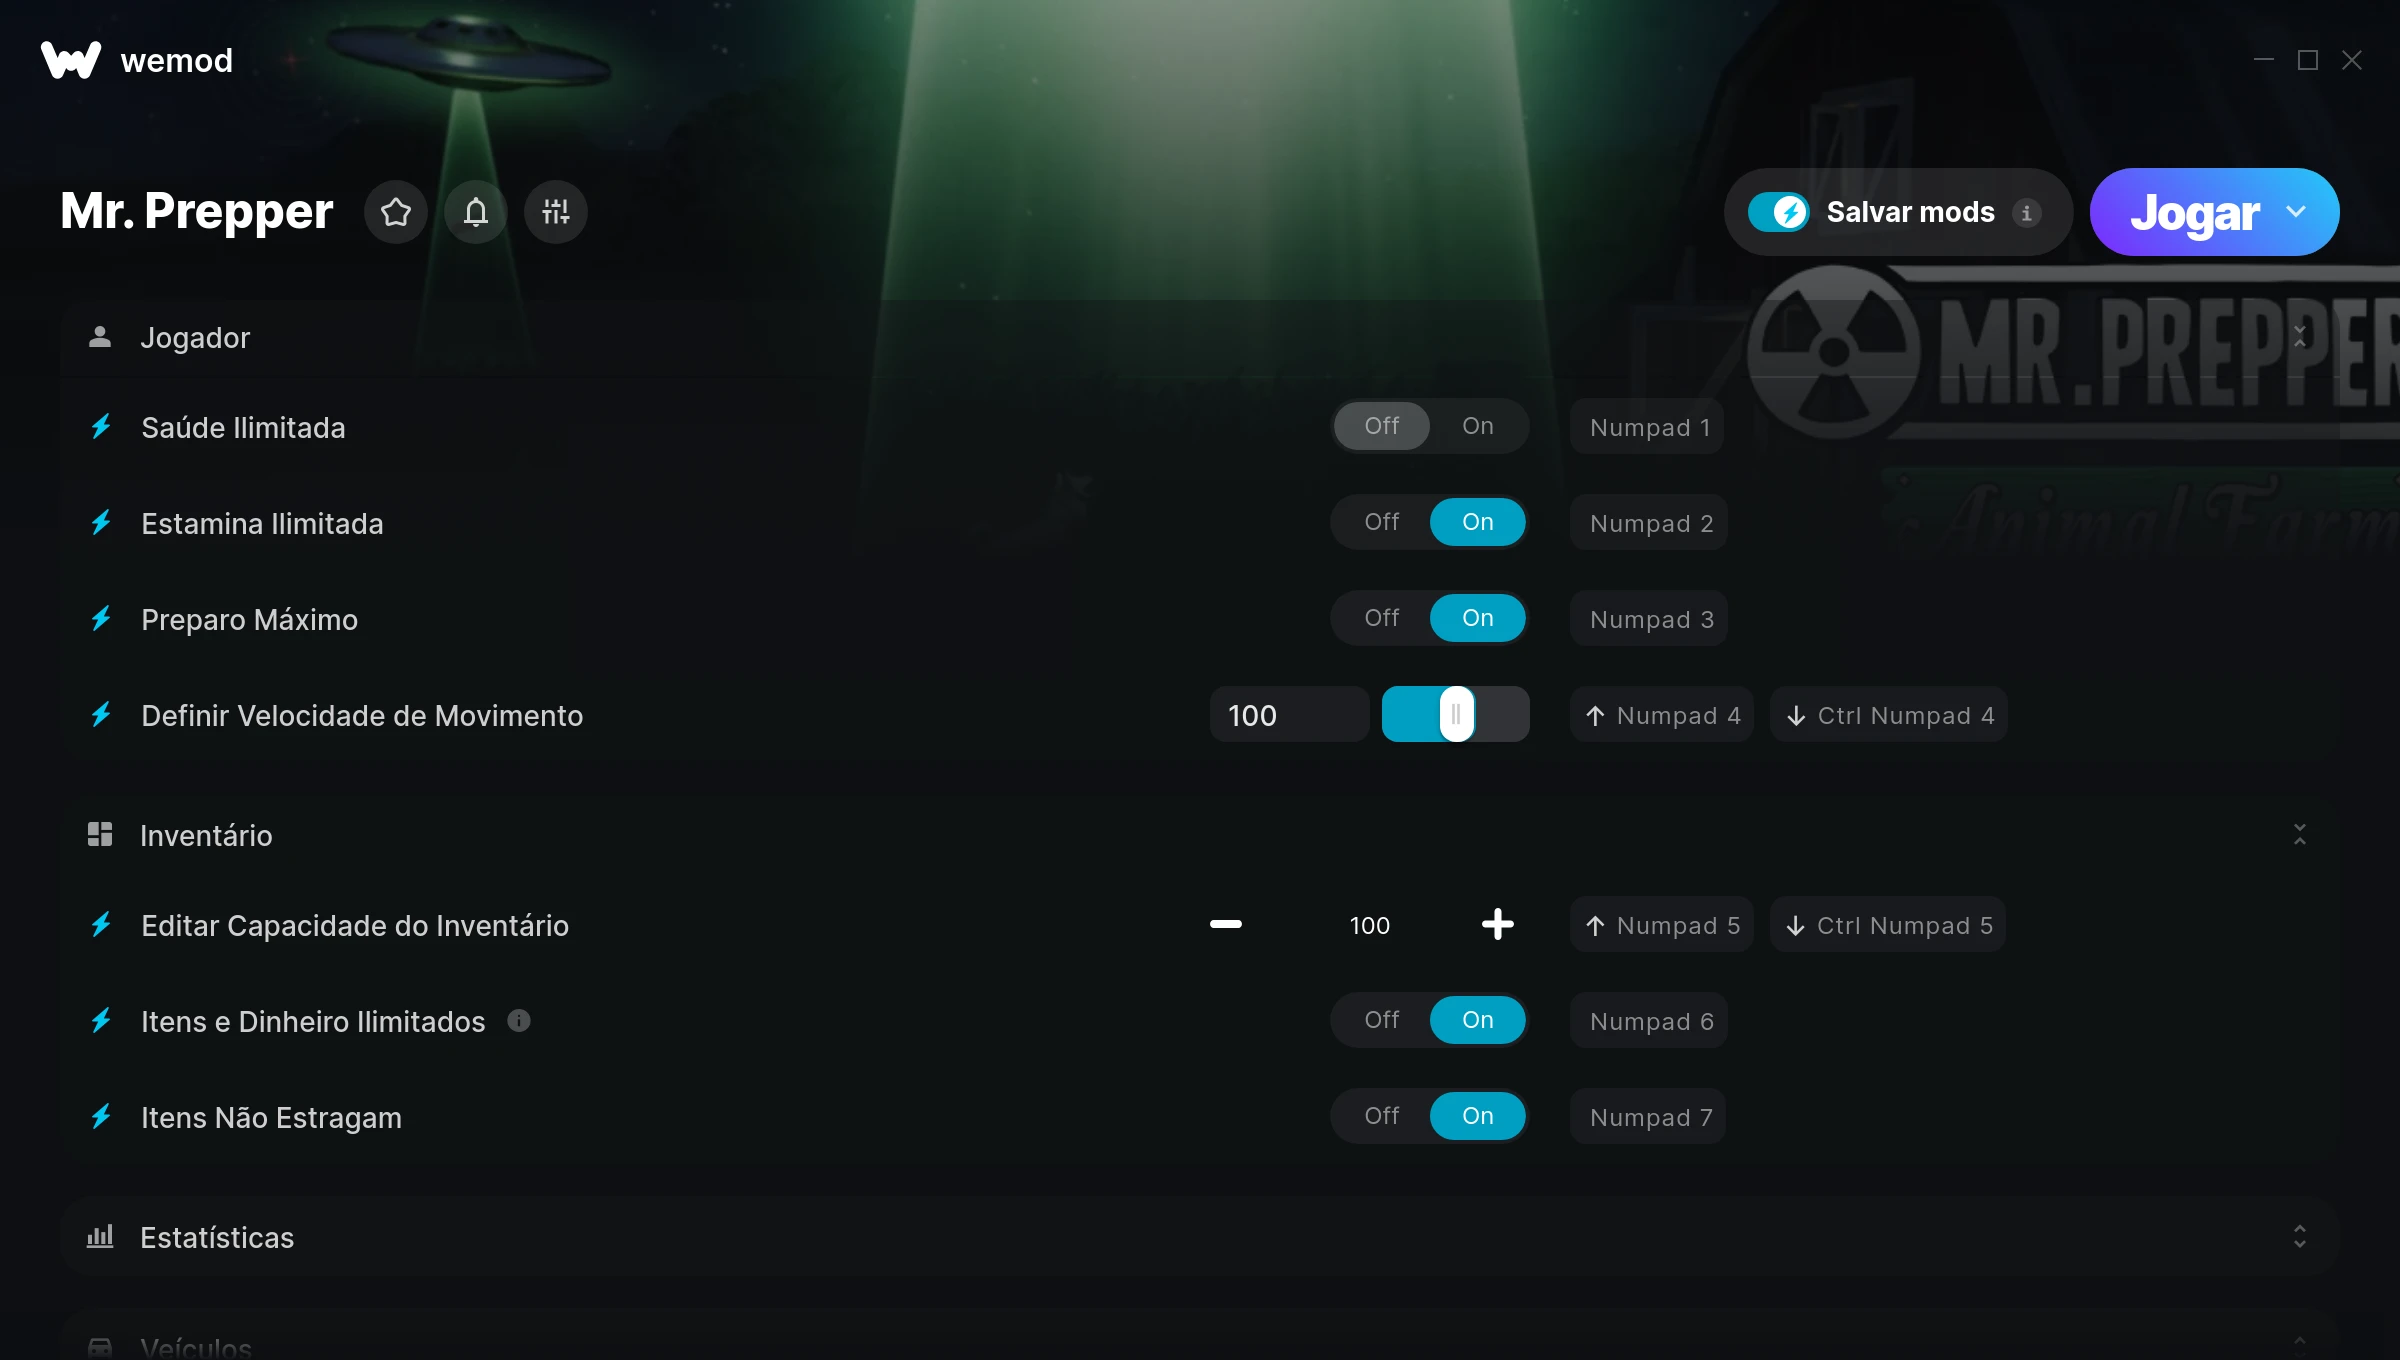Open notifications bell for Mr. Prepper
This screenshot has width=2400, height=1360.
point(476,212)
